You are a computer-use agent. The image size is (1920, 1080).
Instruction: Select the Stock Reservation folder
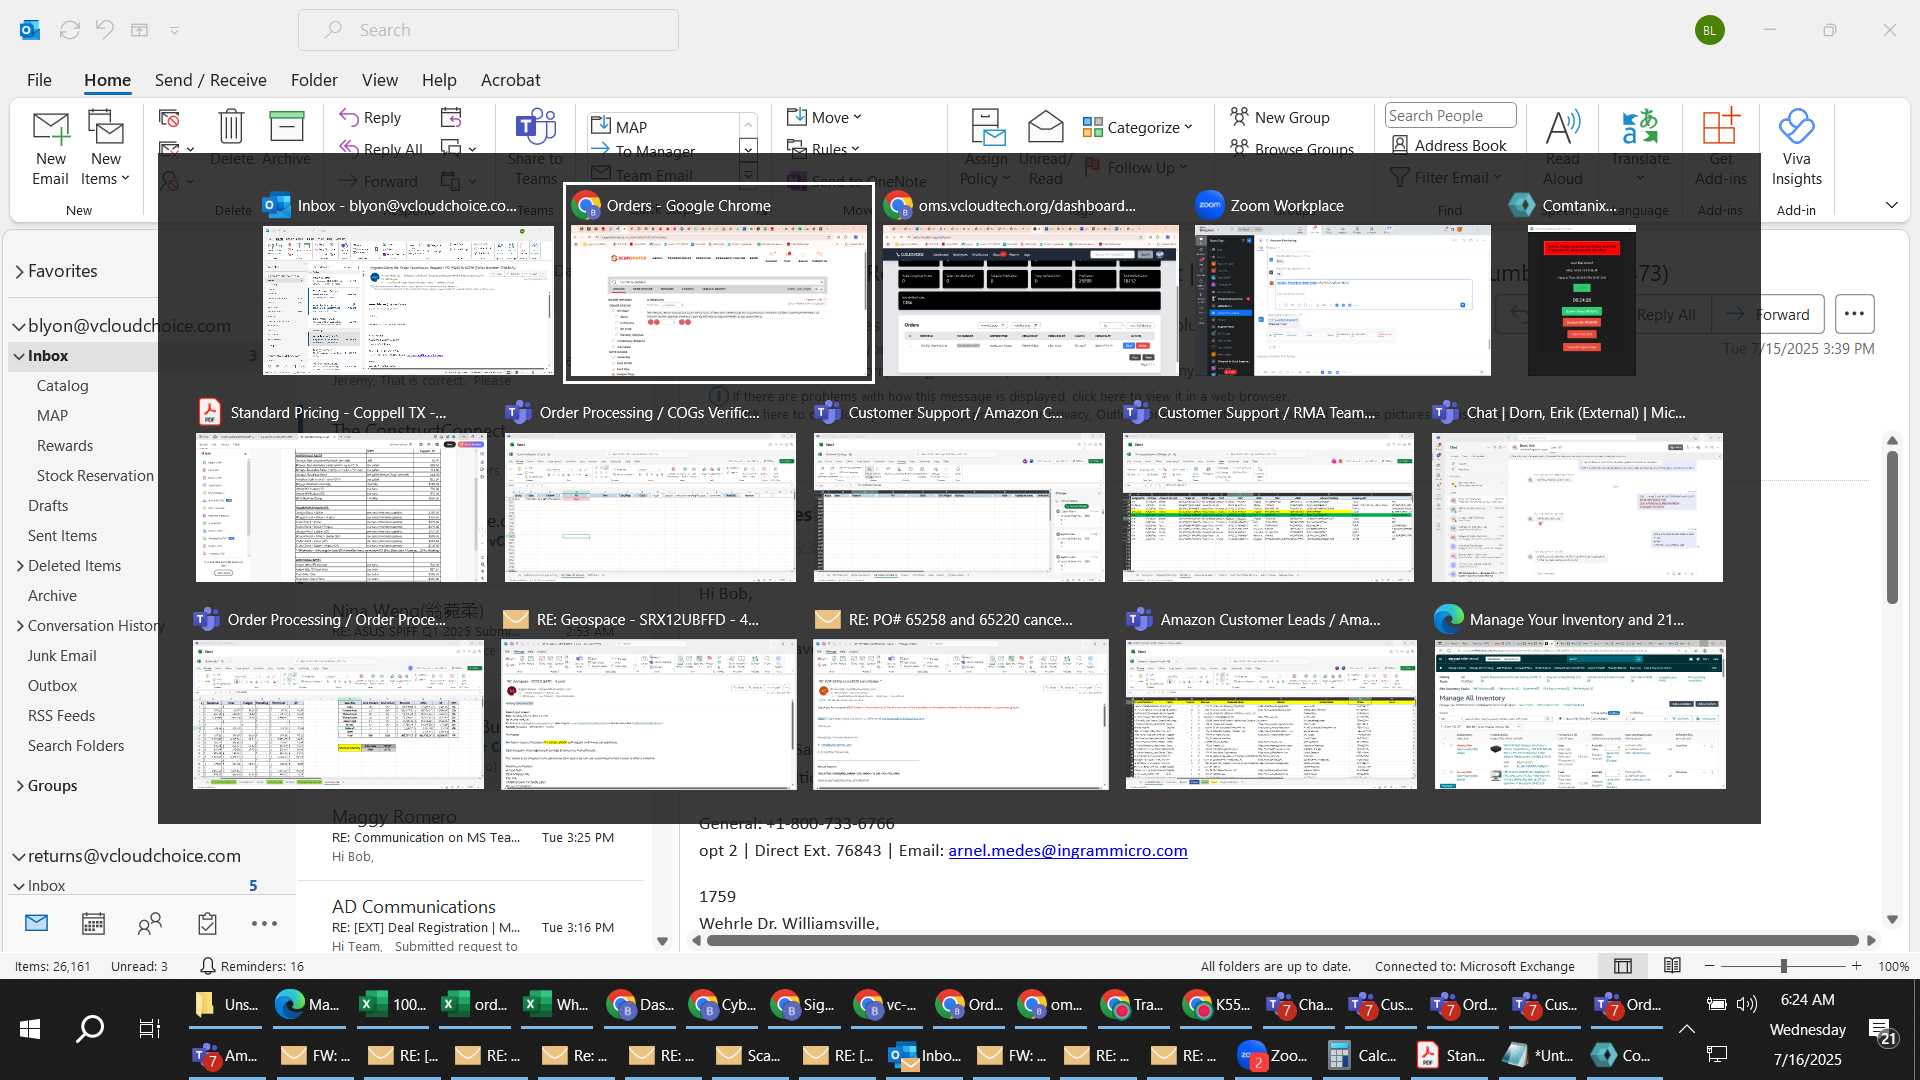click(x=95, y=476)
